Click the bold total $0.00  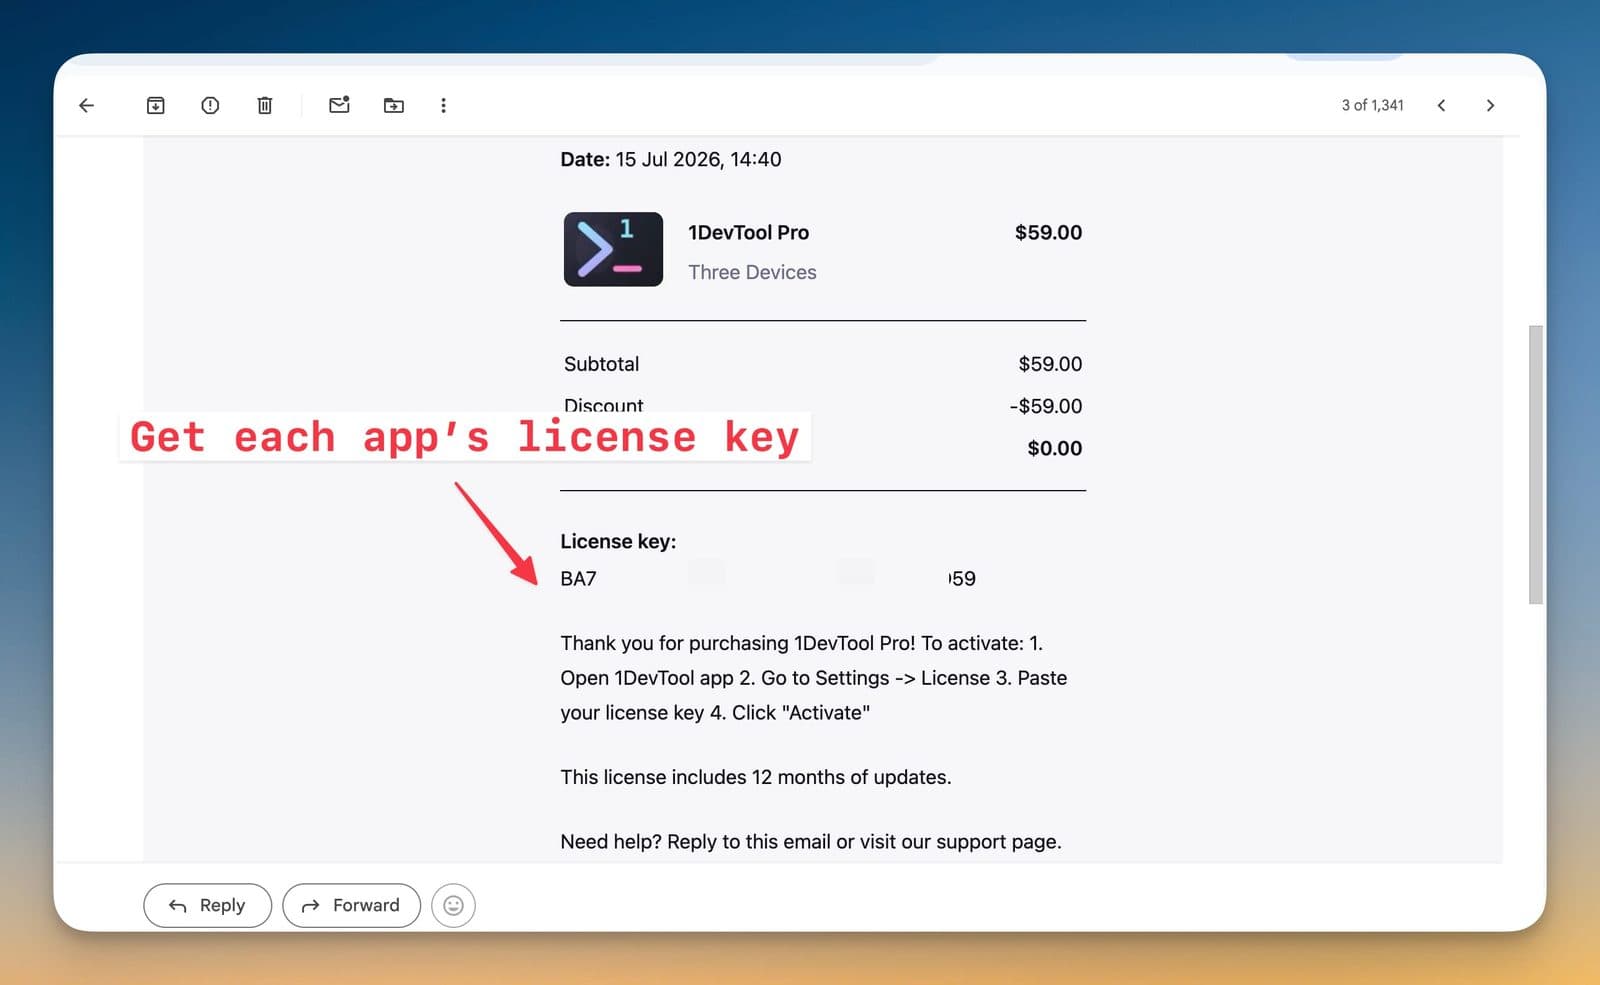point(1054,448)
